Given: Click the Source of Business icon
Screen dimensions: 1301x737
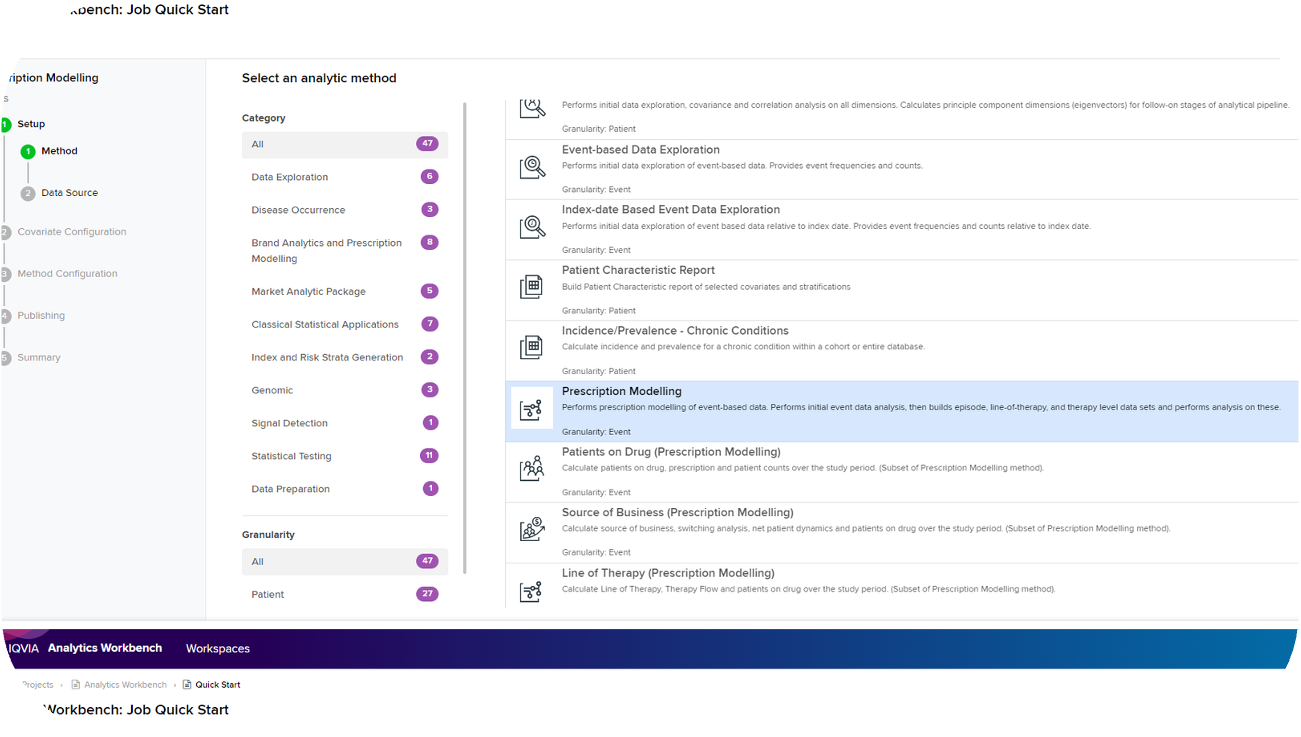Looking at the screenshot, I should click(532, 529).
